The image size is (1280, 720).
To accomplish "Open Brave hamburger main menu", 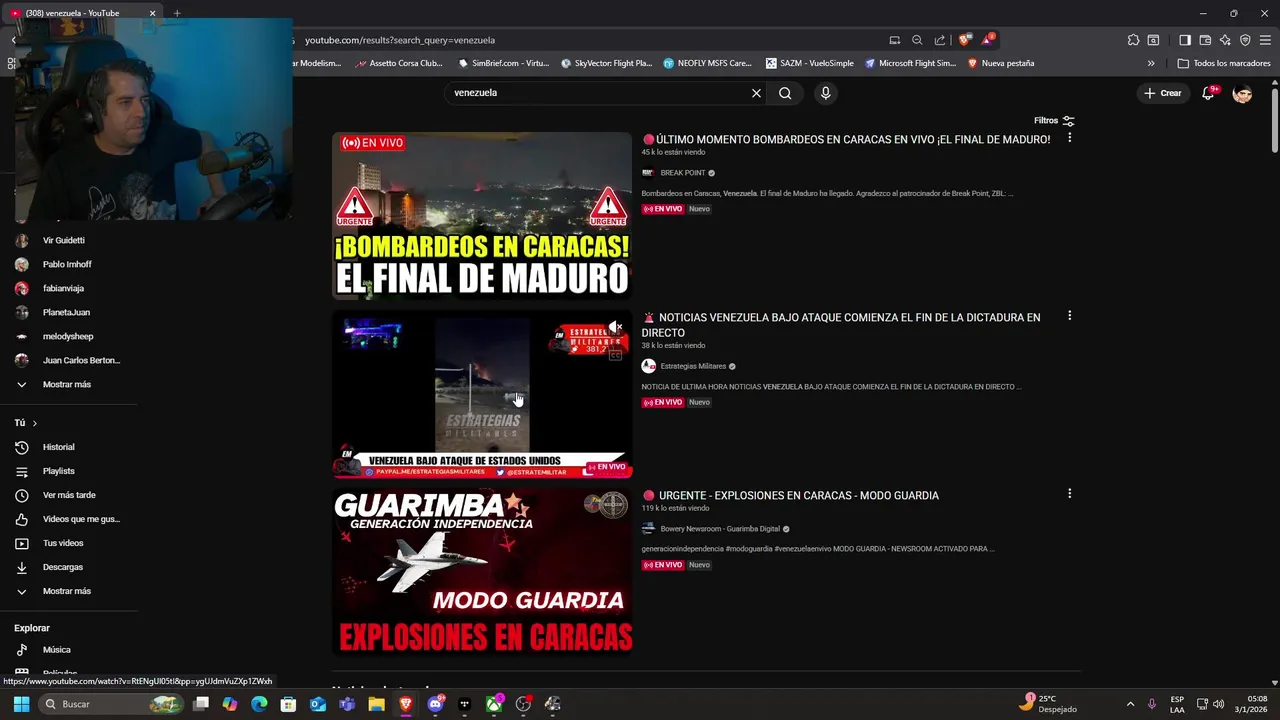I will 1265,40.
